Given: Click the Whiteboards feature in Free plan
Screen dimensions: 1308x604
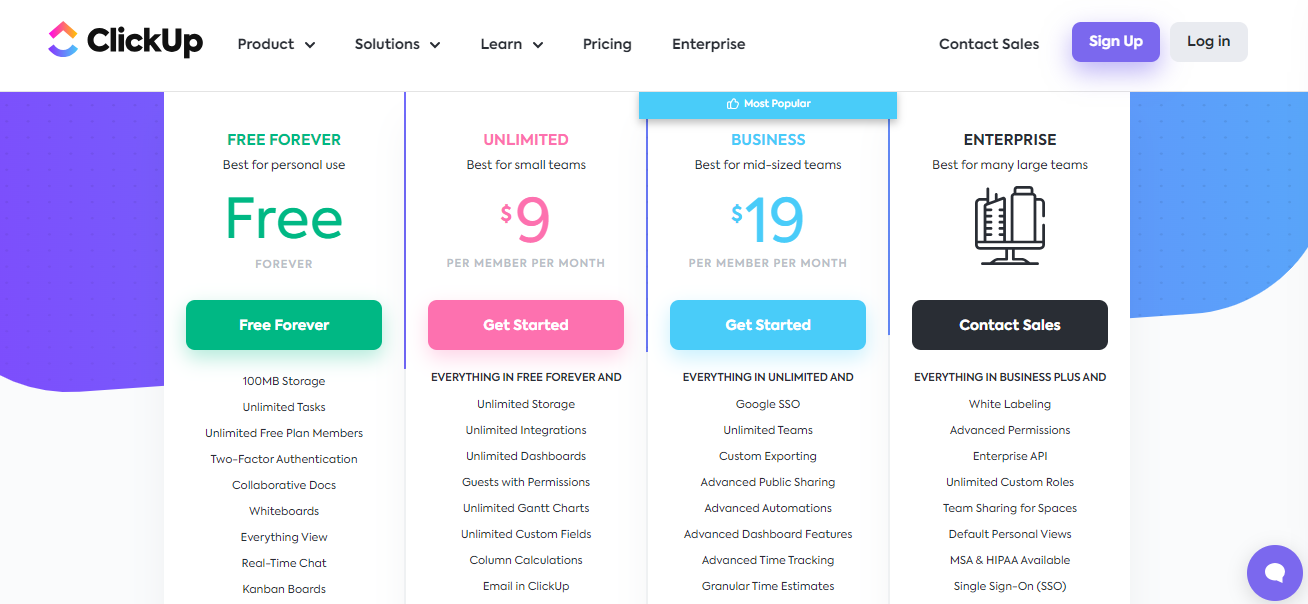Looking at the screenshot, I should point(284,511).
